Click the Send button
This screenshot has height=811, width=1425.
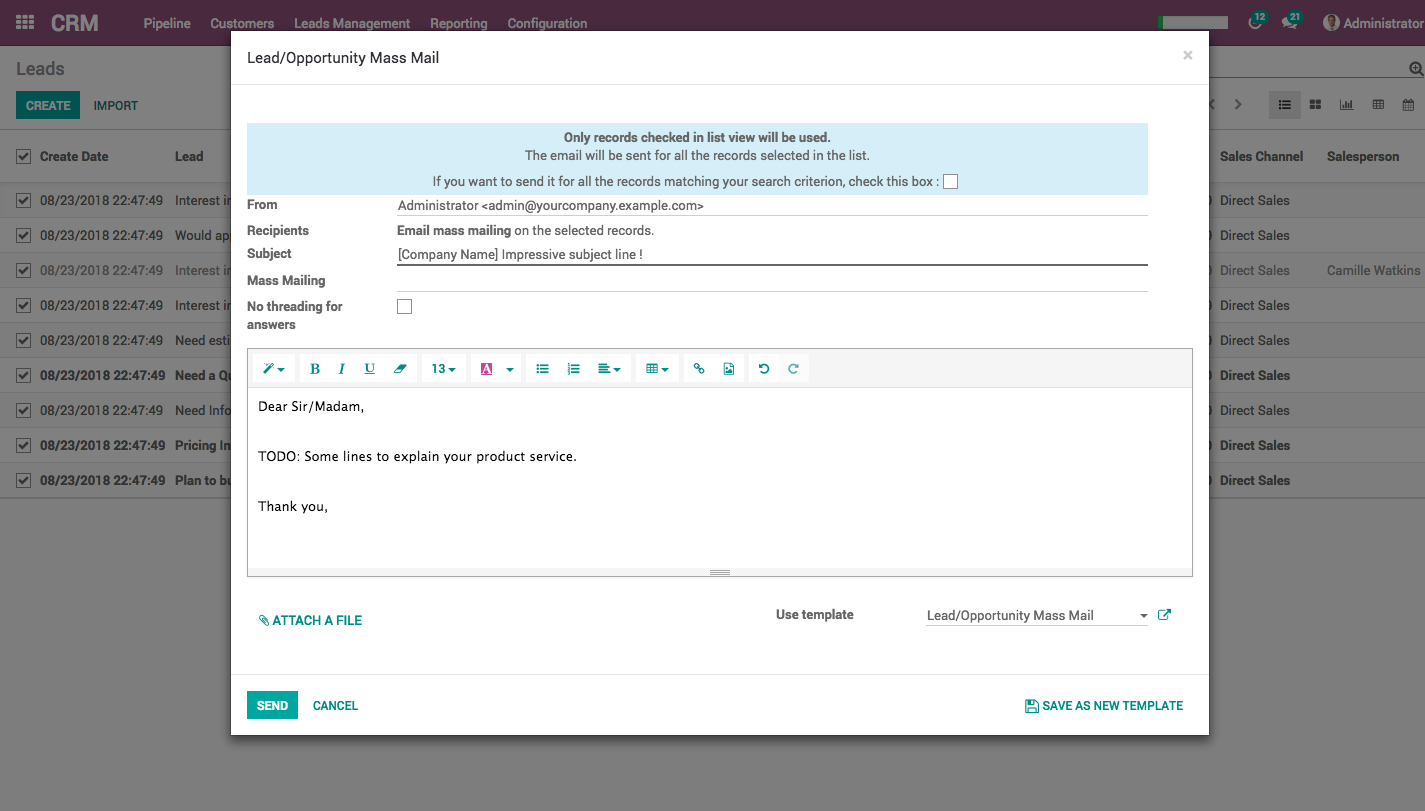click(272, 705)
